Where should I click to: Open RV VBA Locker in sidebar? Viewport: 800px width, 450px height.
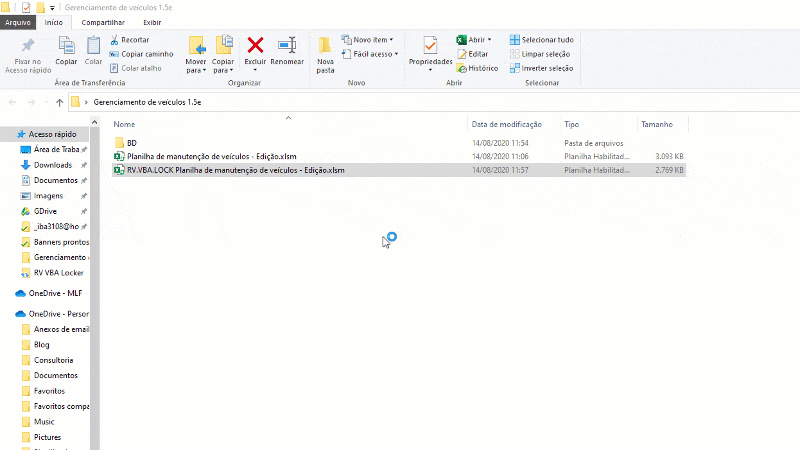click(58, 273)
